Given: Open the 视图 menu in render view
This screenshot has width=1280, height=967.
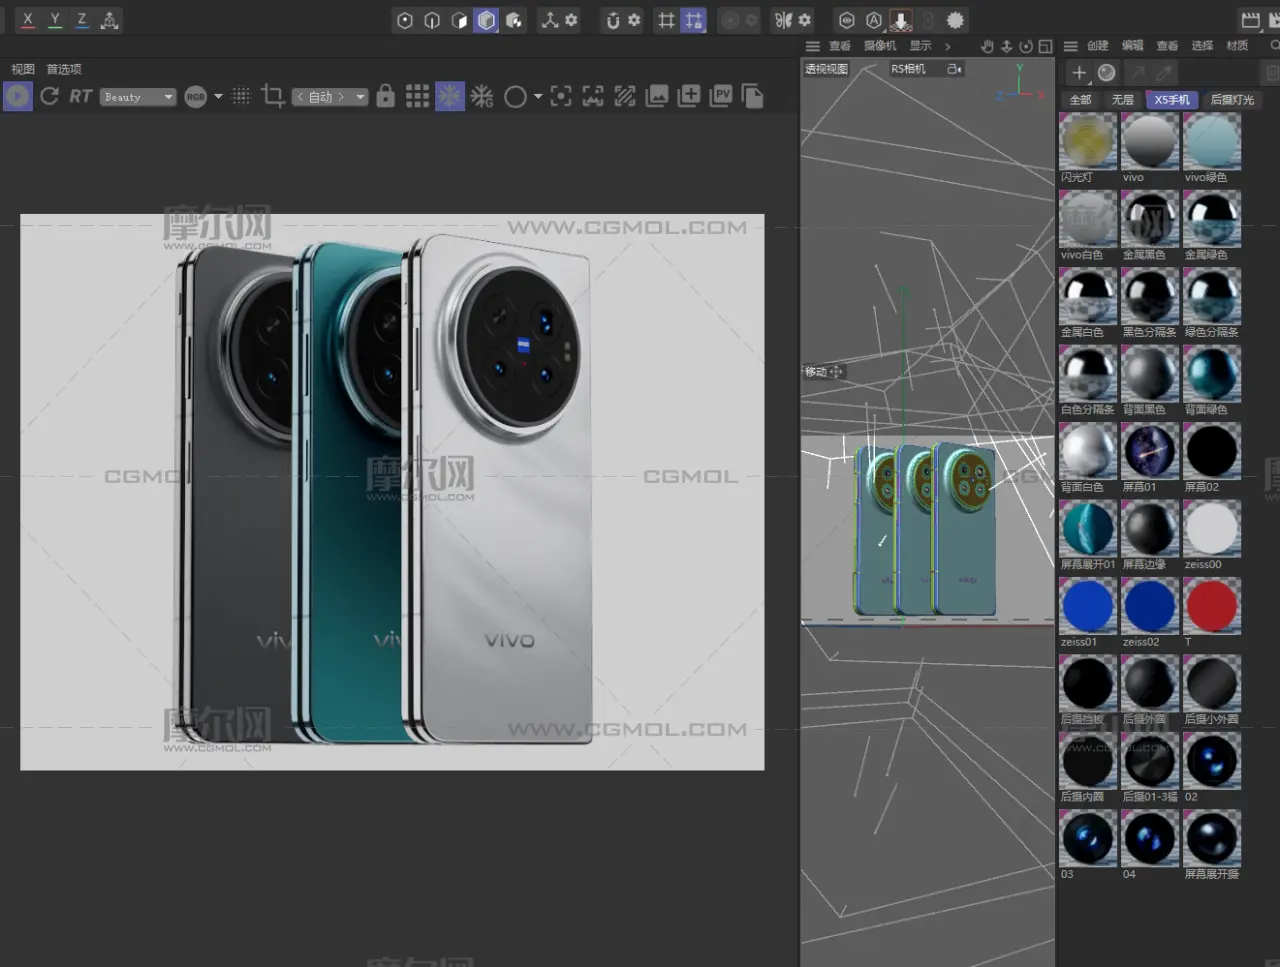Looking at the screenshot, I should [23, 69].
